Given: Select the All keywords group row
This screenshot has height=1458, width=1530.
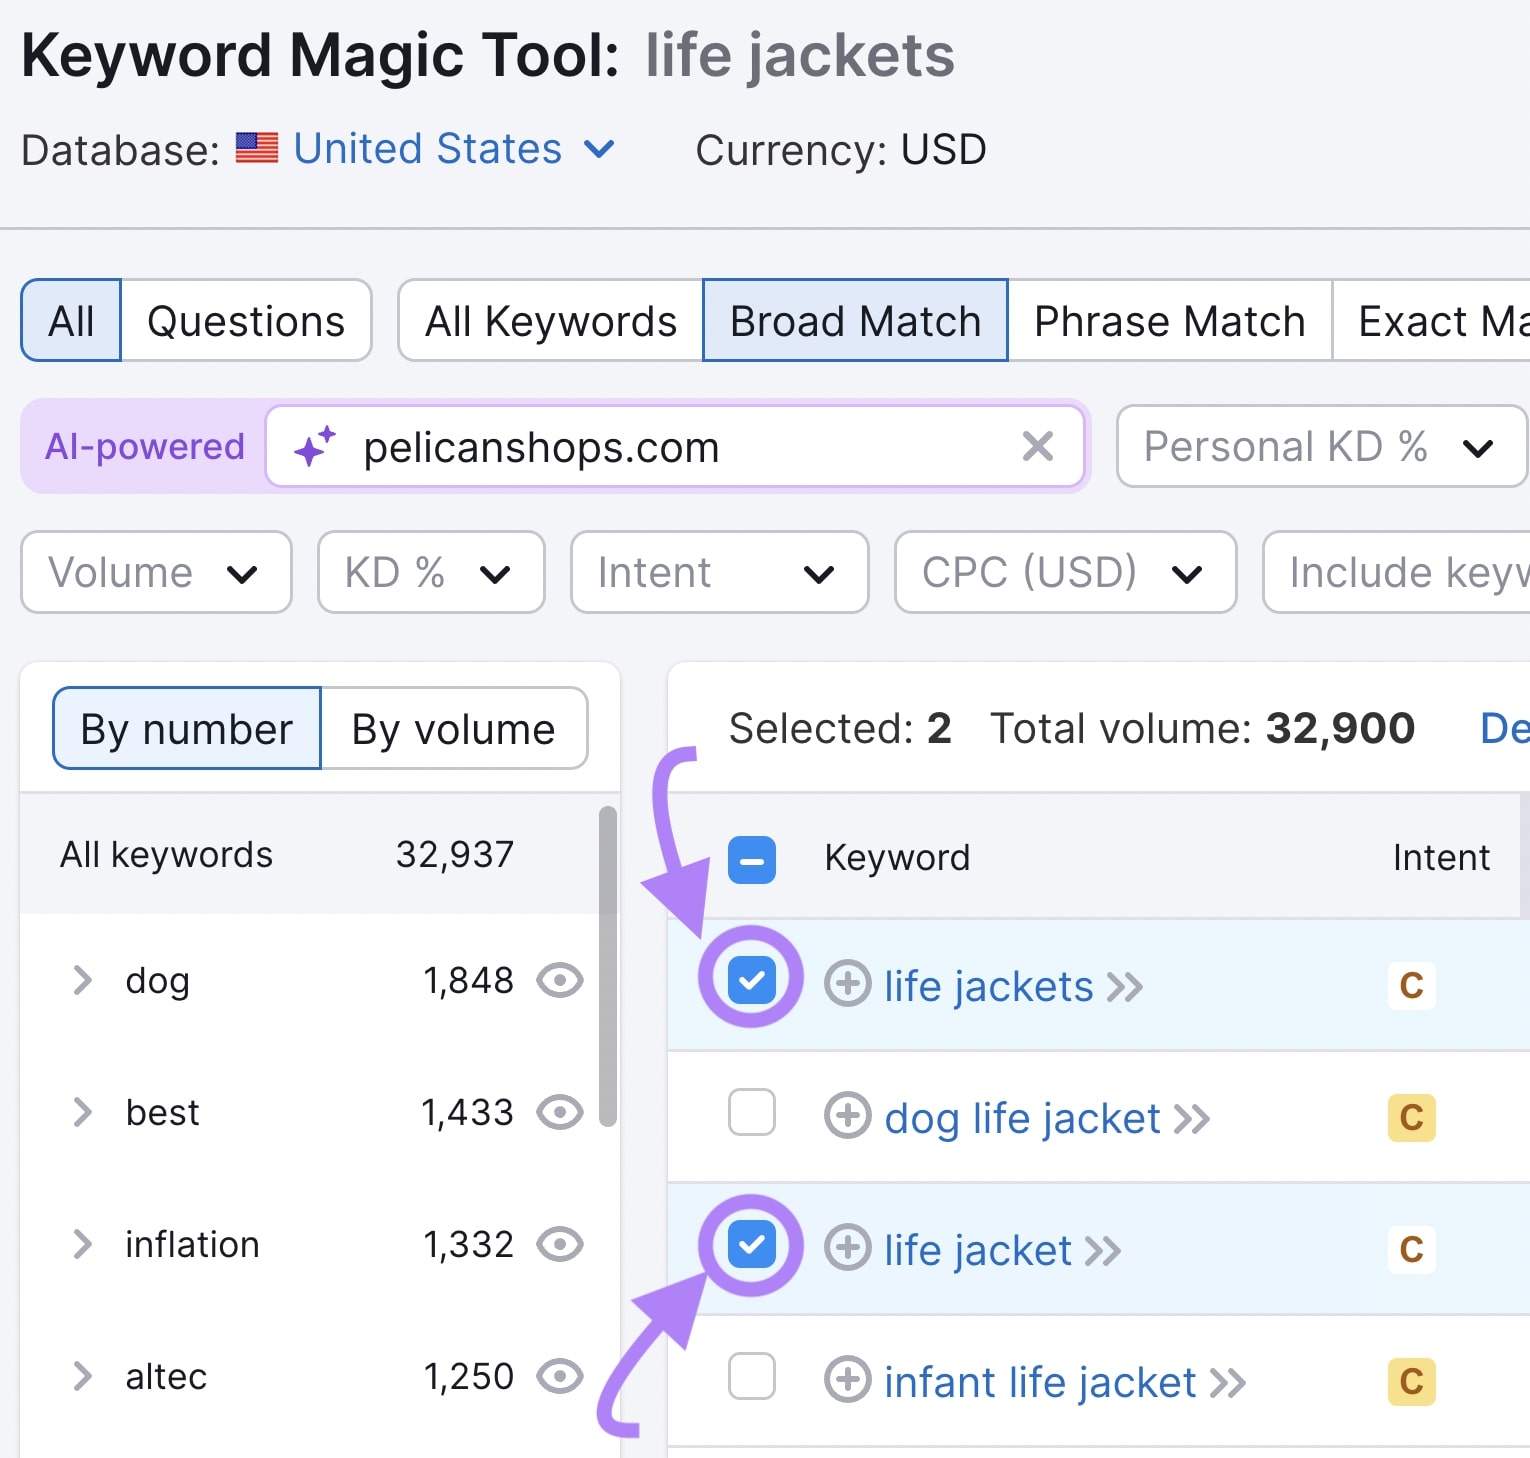Looking at the screenshot, I should pyautogui.click(x=308, y=854).
